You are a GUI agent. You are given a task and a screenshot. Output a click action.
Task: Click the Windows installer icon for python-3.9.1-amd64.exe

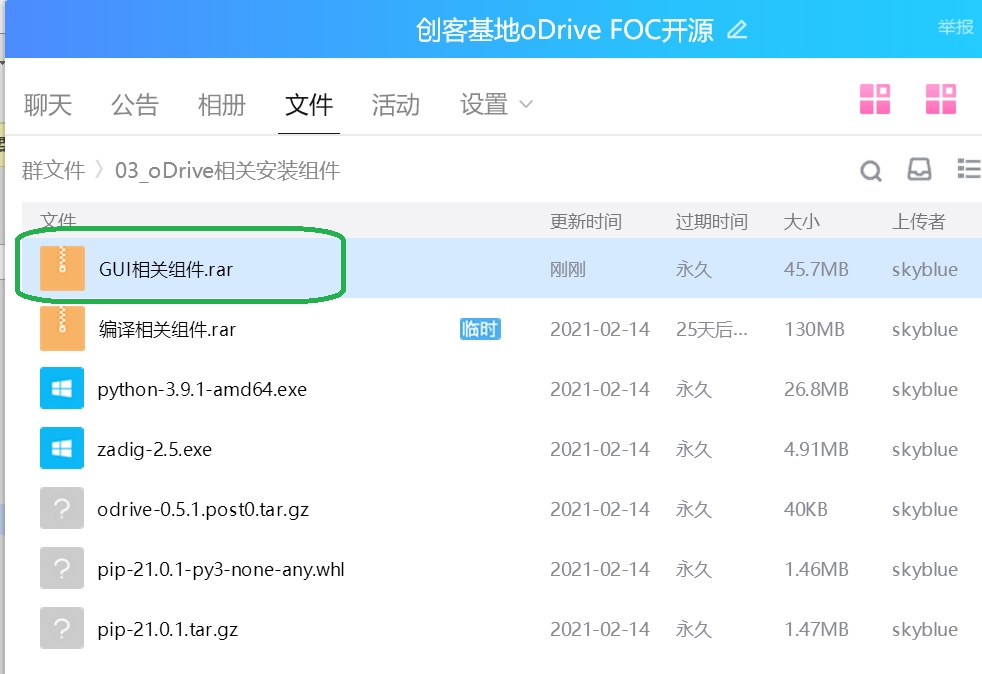[61, 388]
